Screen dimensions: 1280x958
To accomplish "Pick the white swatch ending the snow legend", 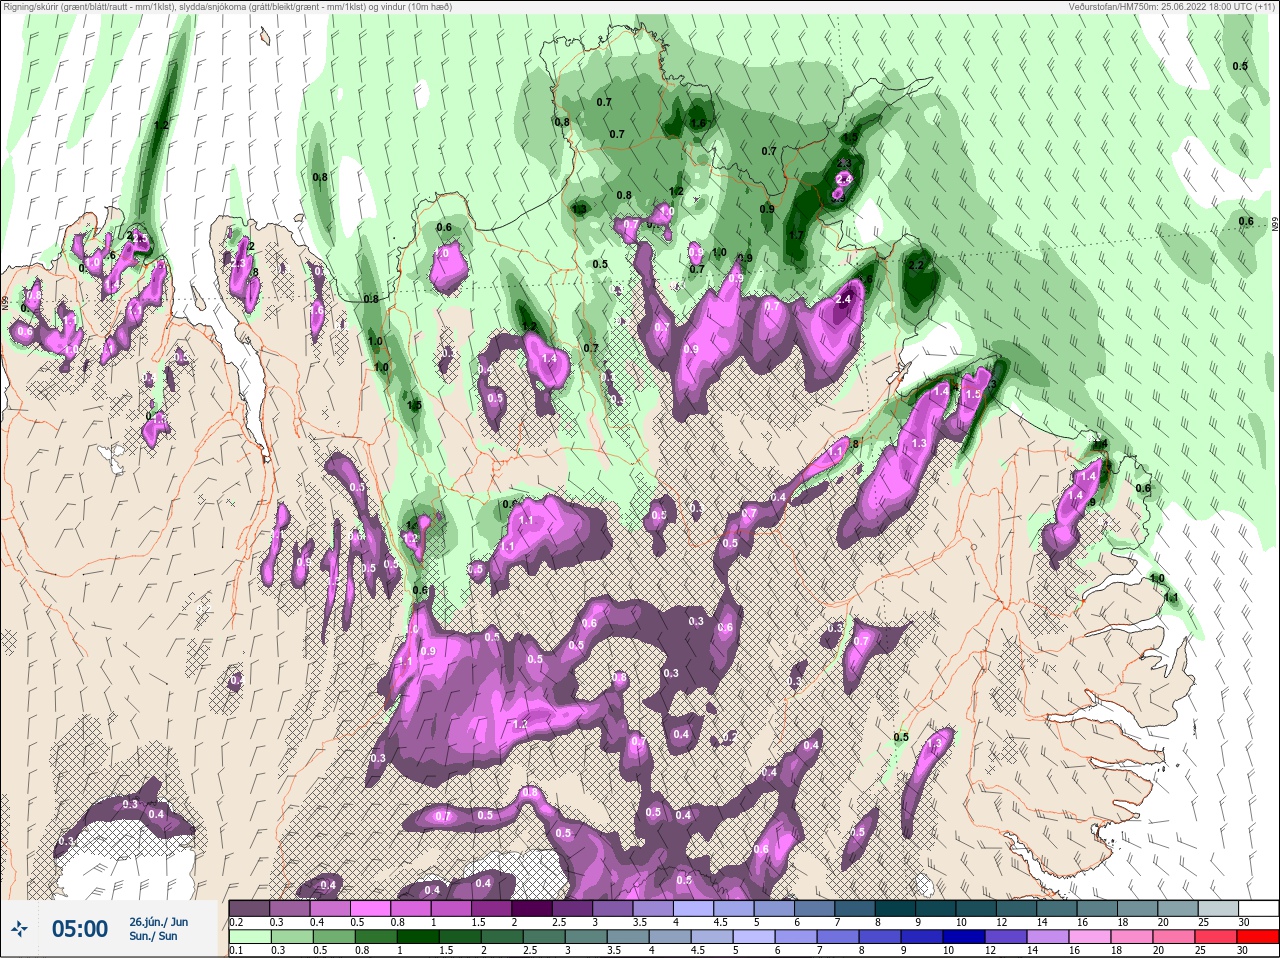I will tap(1258, 908).
